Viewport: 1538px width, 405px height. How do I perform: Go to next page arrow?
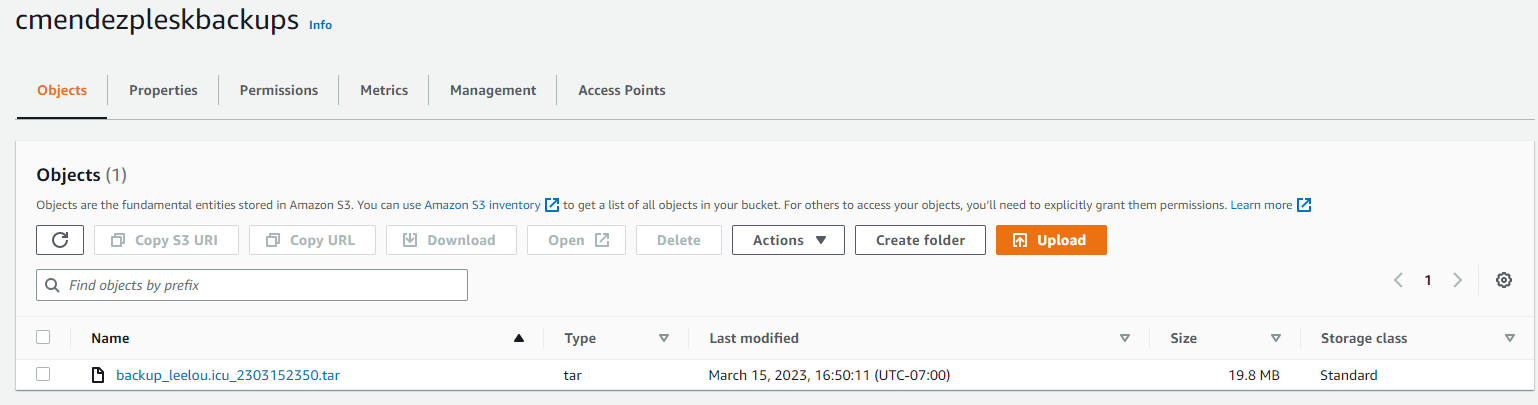[1458, 280]
